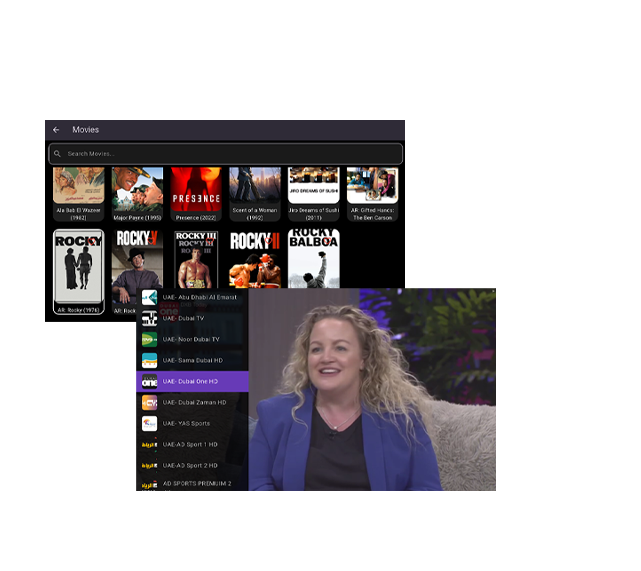Click the magnifier icon in search bar
Image resolution: width=641 pixels, height=571 pixels.
pyautogui.click(x=58, y=154)
